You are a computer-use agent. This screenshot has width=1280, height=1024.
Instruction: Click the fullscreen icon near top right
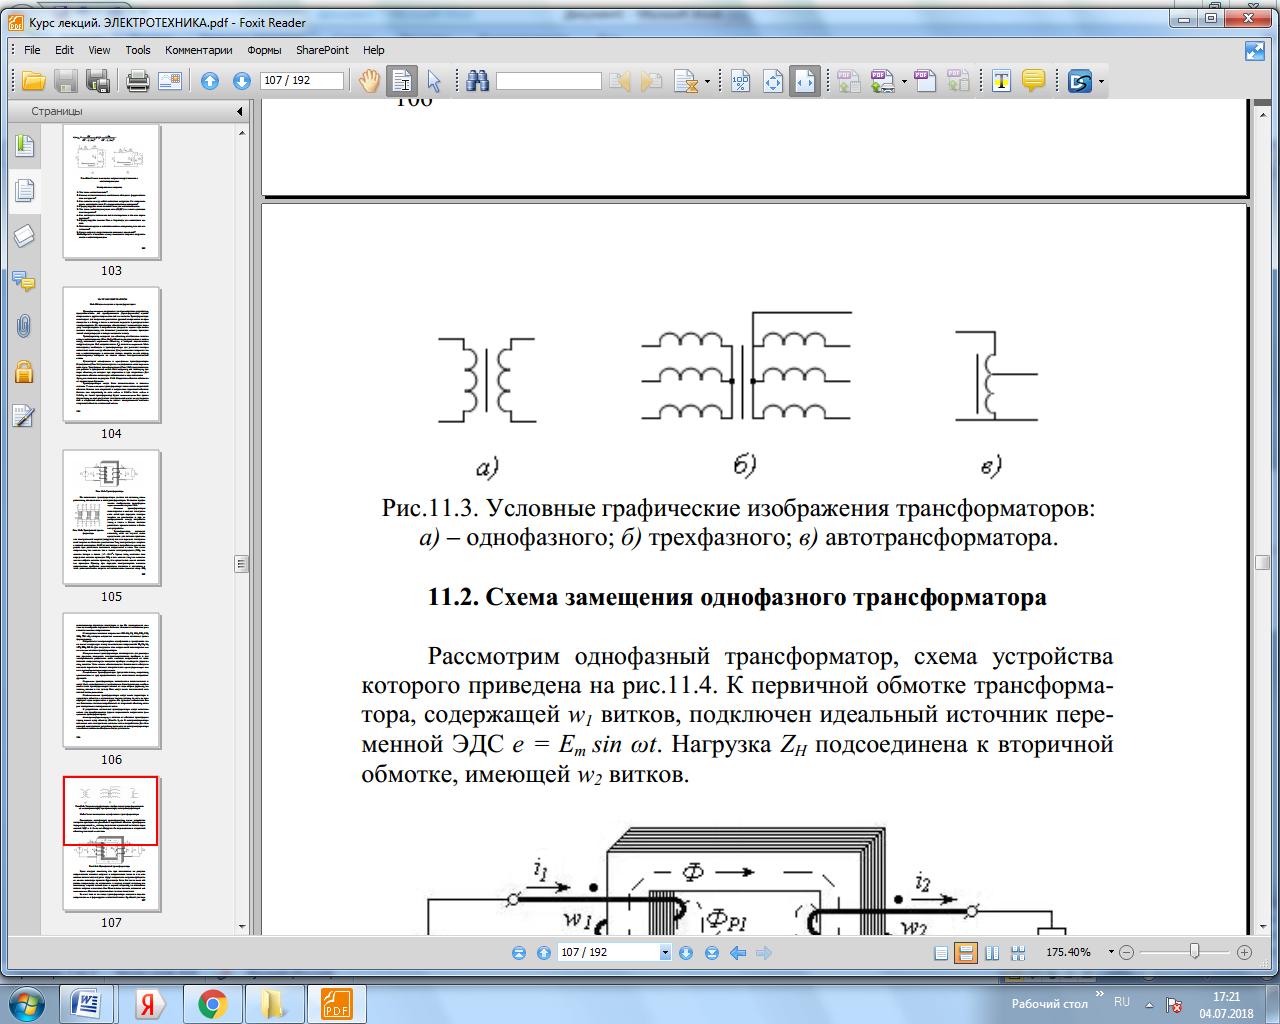[1255, 50]
